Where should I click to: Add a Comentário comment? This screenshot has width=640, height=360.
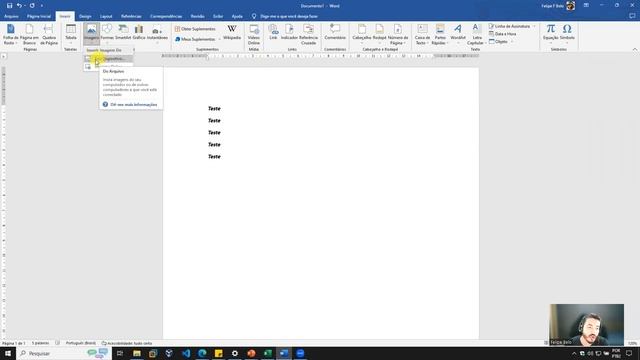pos(335,33)
